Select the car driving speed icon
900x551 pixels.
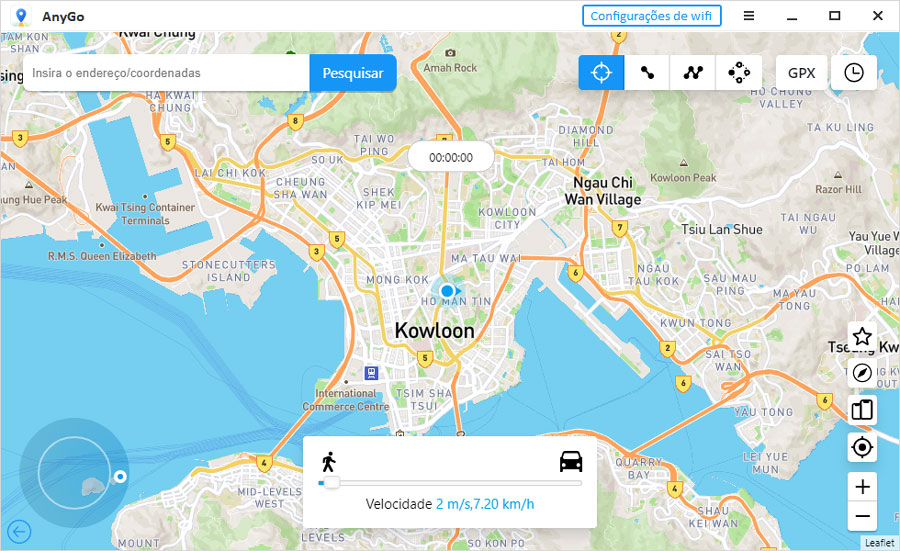[570, 461]
